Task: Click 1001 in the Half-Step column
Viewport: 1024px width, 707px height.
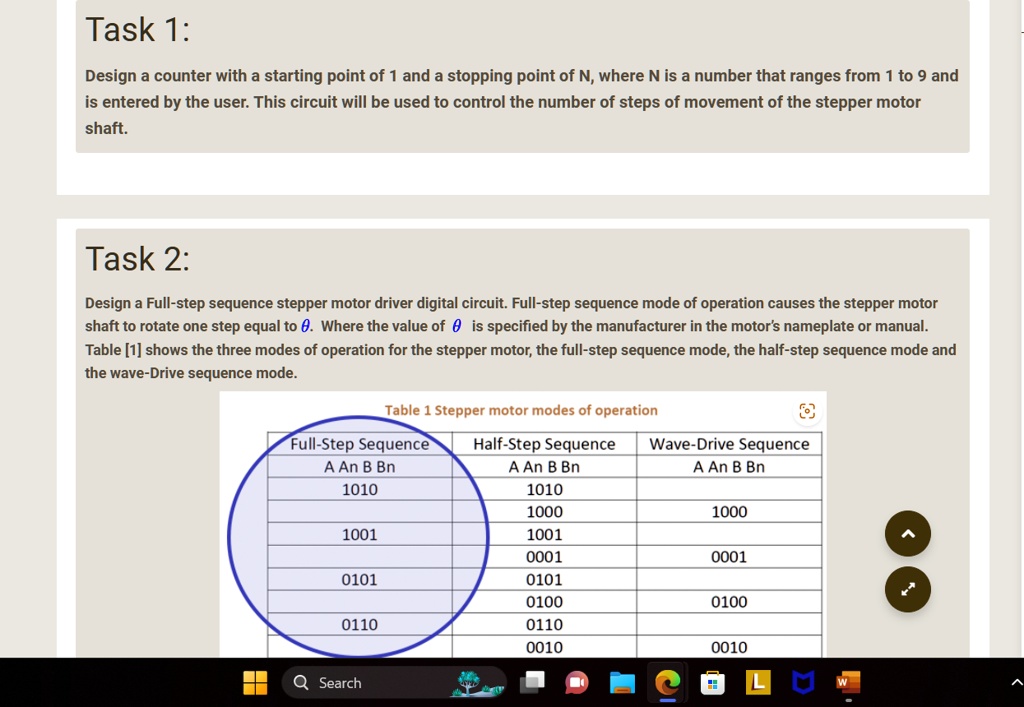Action: click(545, 535)
